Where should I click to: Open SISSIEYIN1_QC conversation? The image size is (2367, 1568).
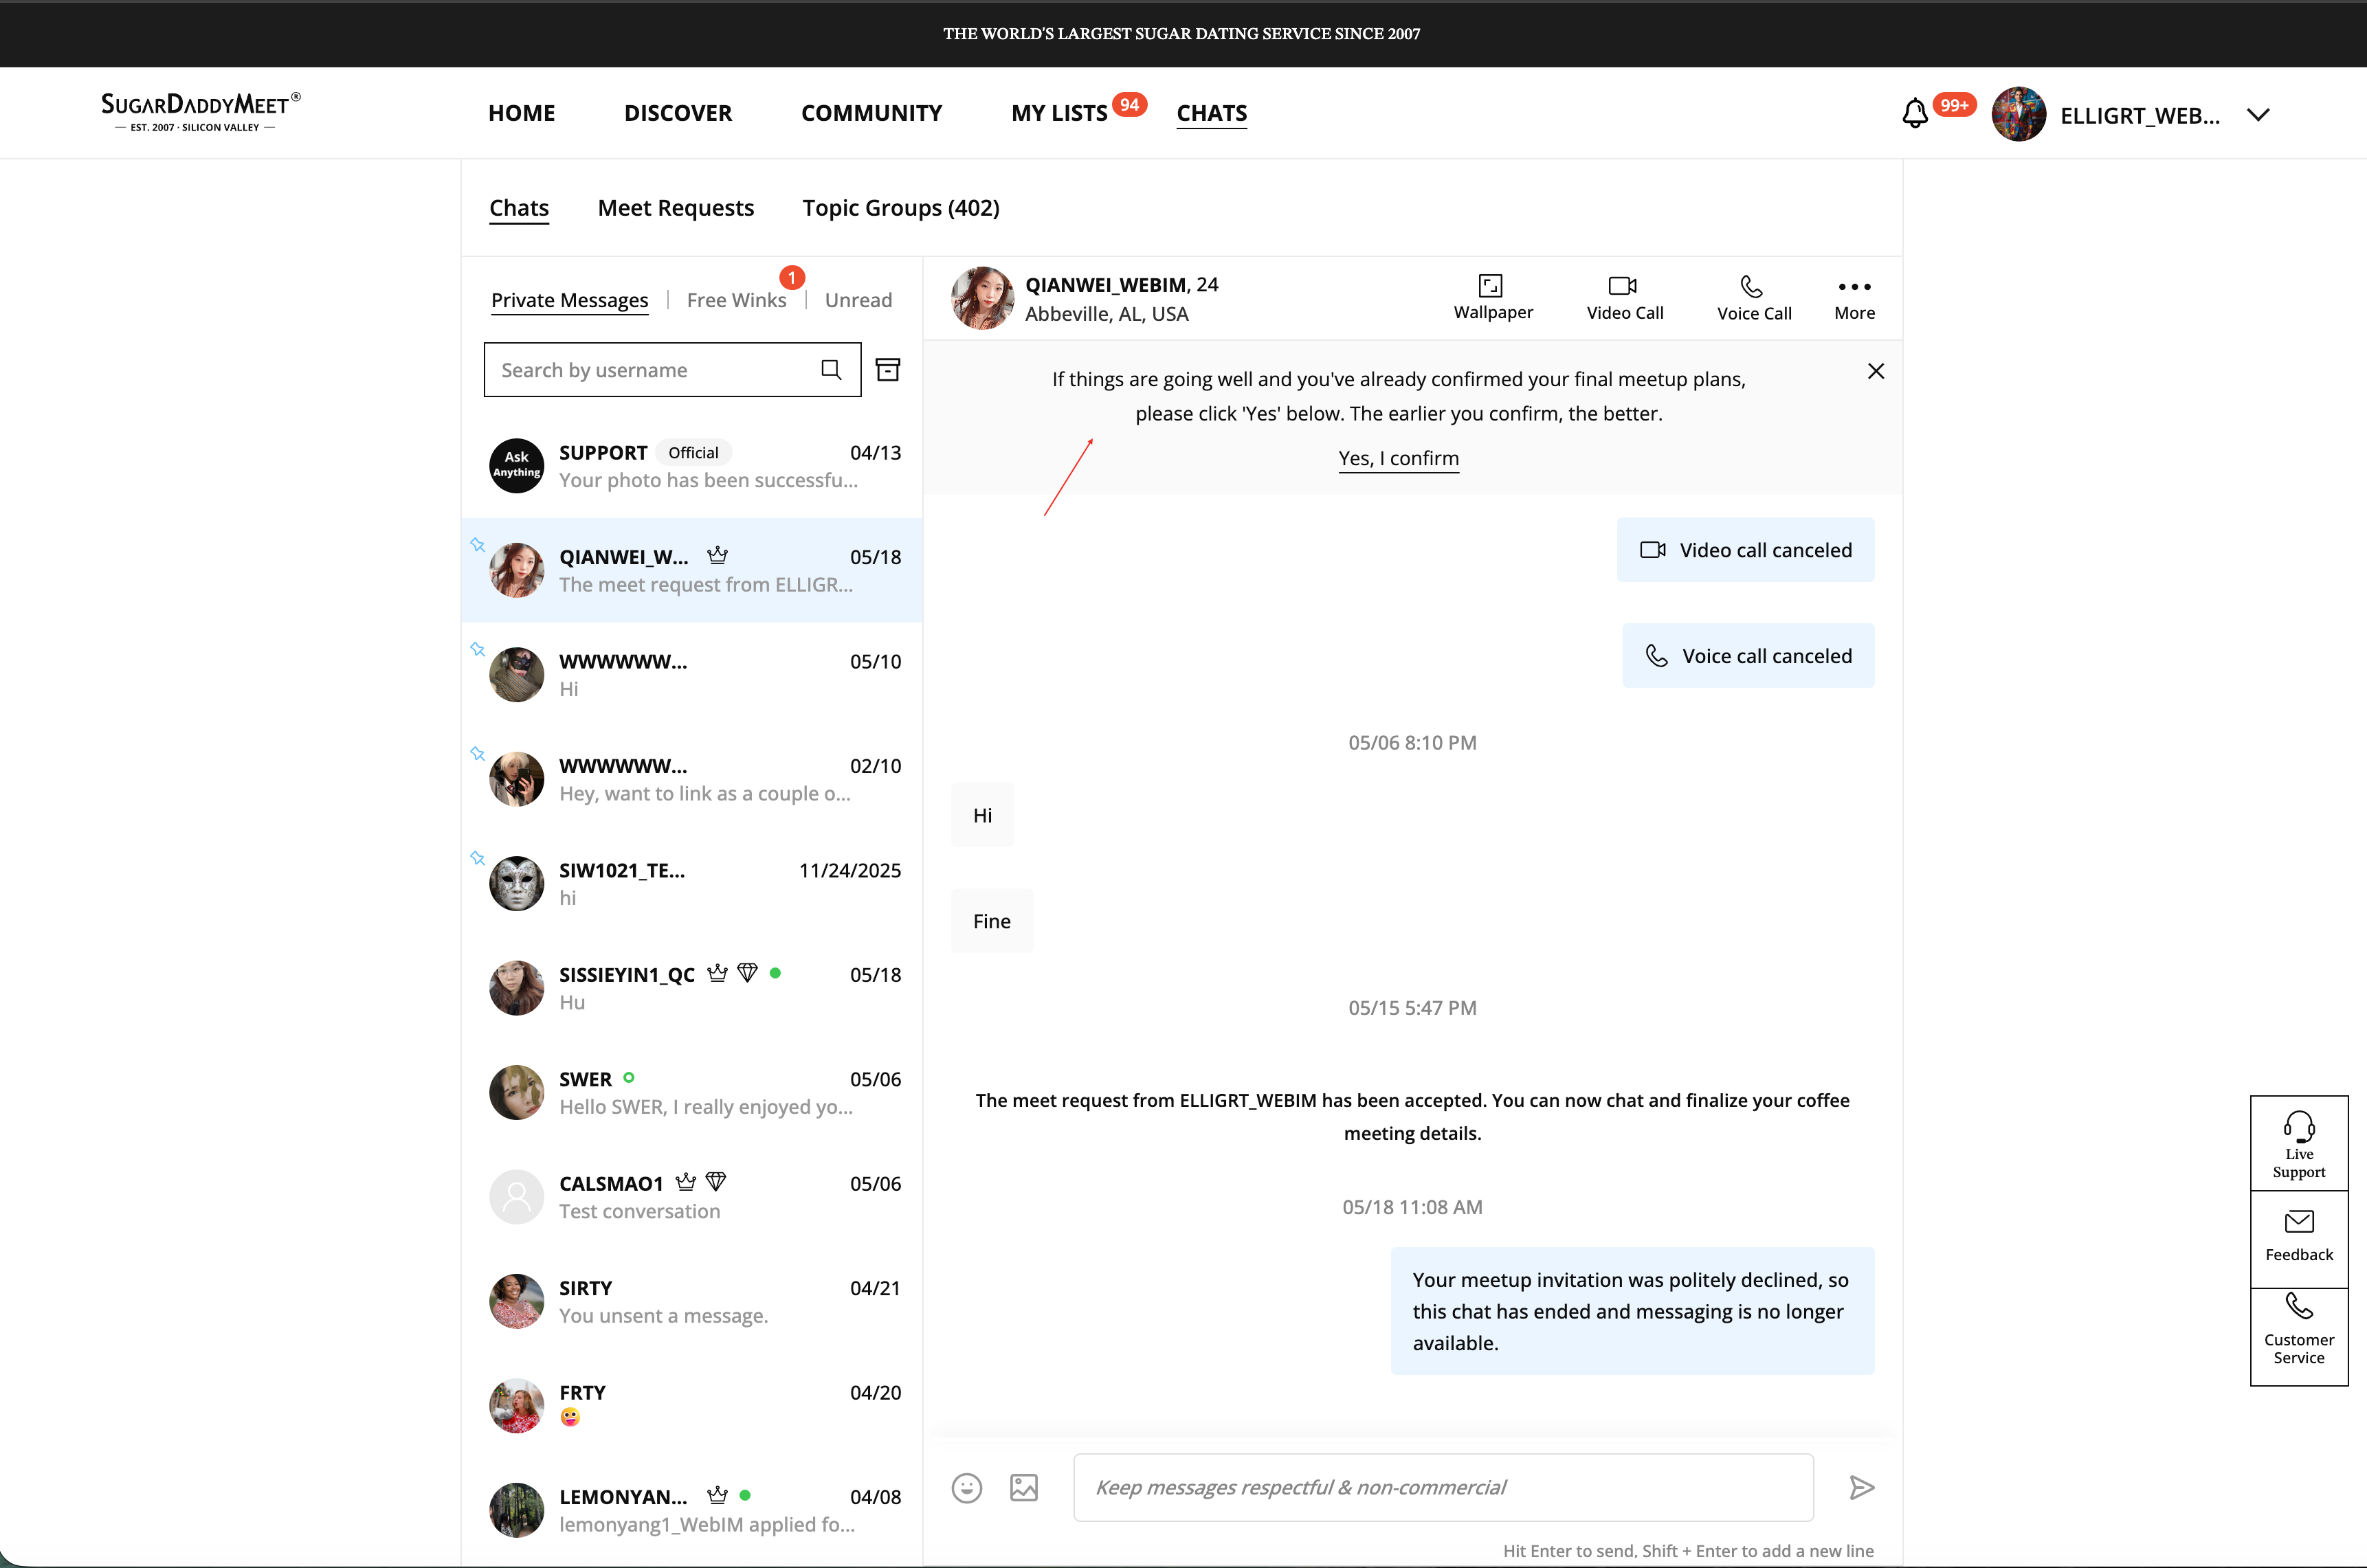tap(692, 988)
